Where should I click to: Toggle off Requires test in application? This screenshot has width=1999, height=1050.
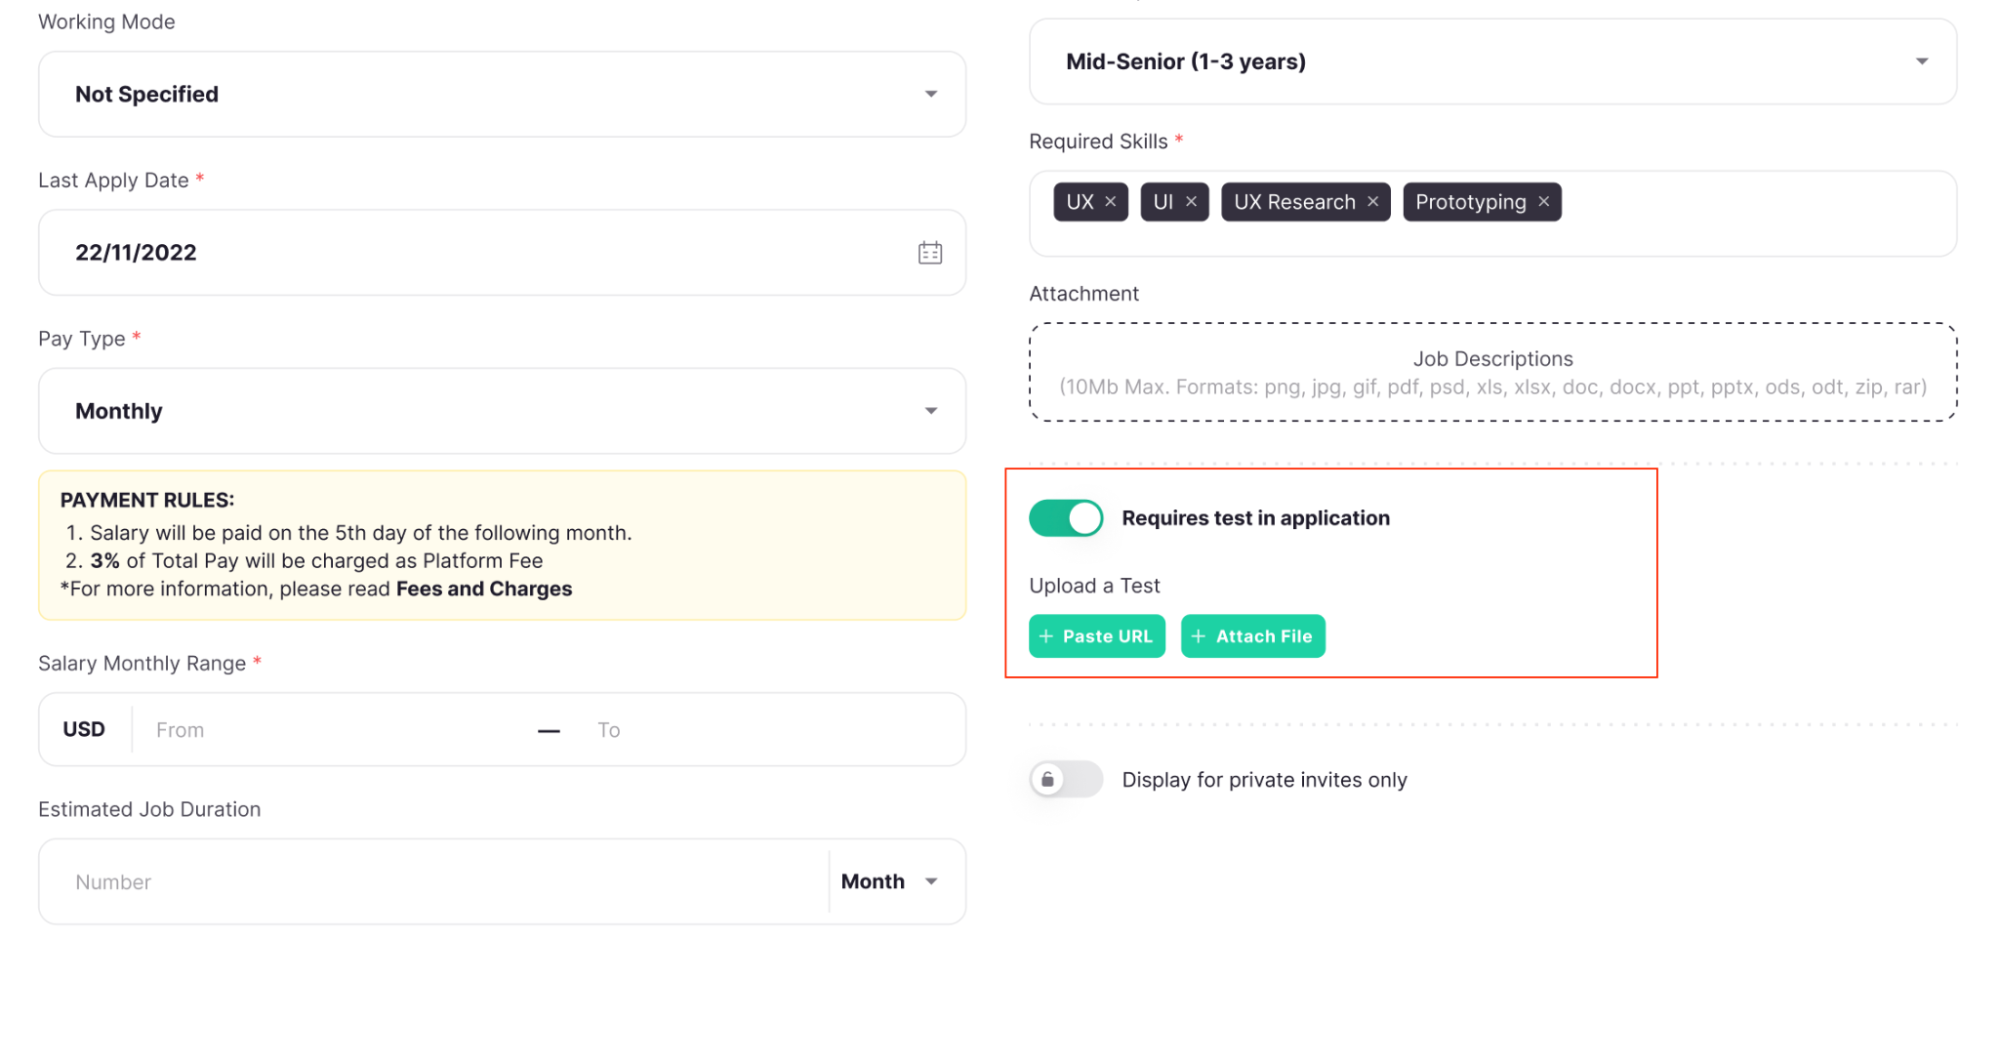[1066, 518]
